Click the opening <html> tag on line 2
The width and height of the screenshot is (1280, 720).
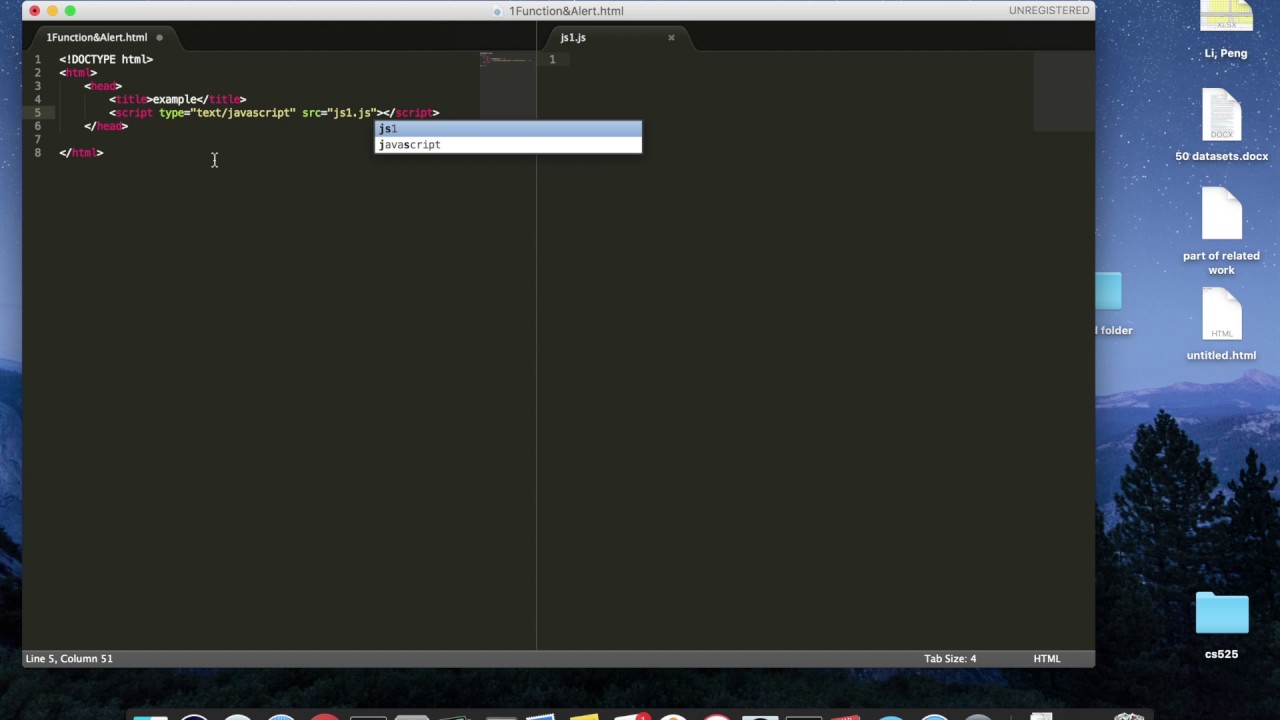78,73
